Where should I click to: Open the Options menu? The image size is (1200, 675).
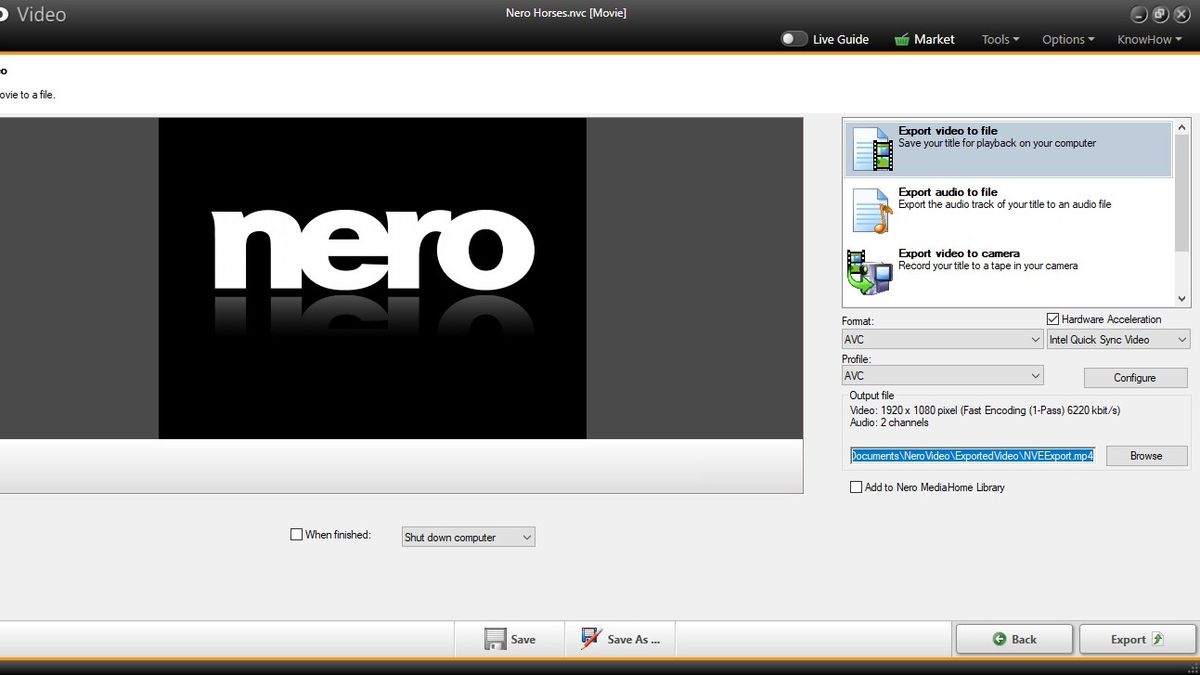[x=1067, y=39]
